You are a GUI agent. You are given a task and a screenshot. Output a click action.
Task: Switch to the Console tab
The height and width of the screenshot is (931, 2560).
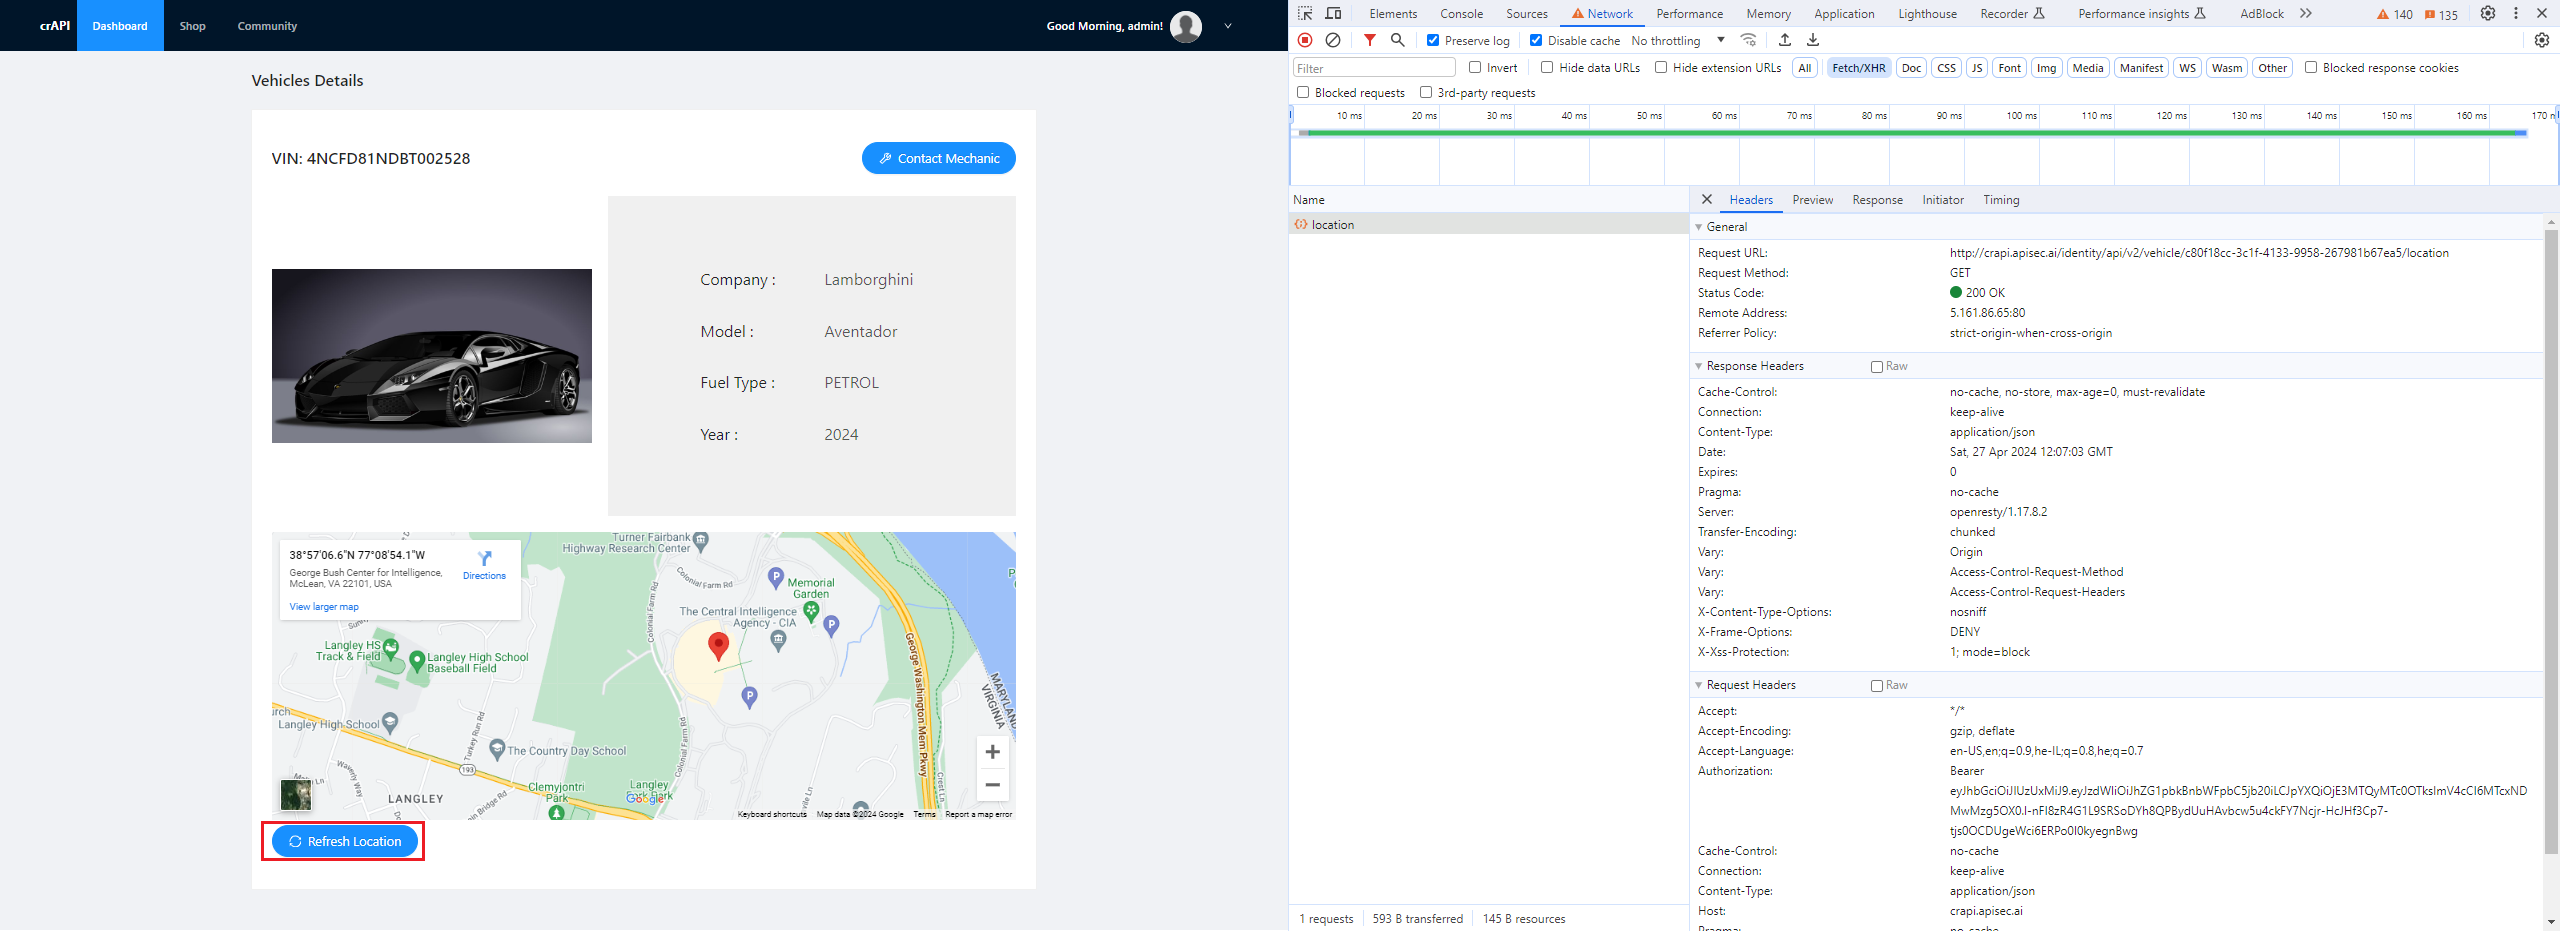point(1461,14)
